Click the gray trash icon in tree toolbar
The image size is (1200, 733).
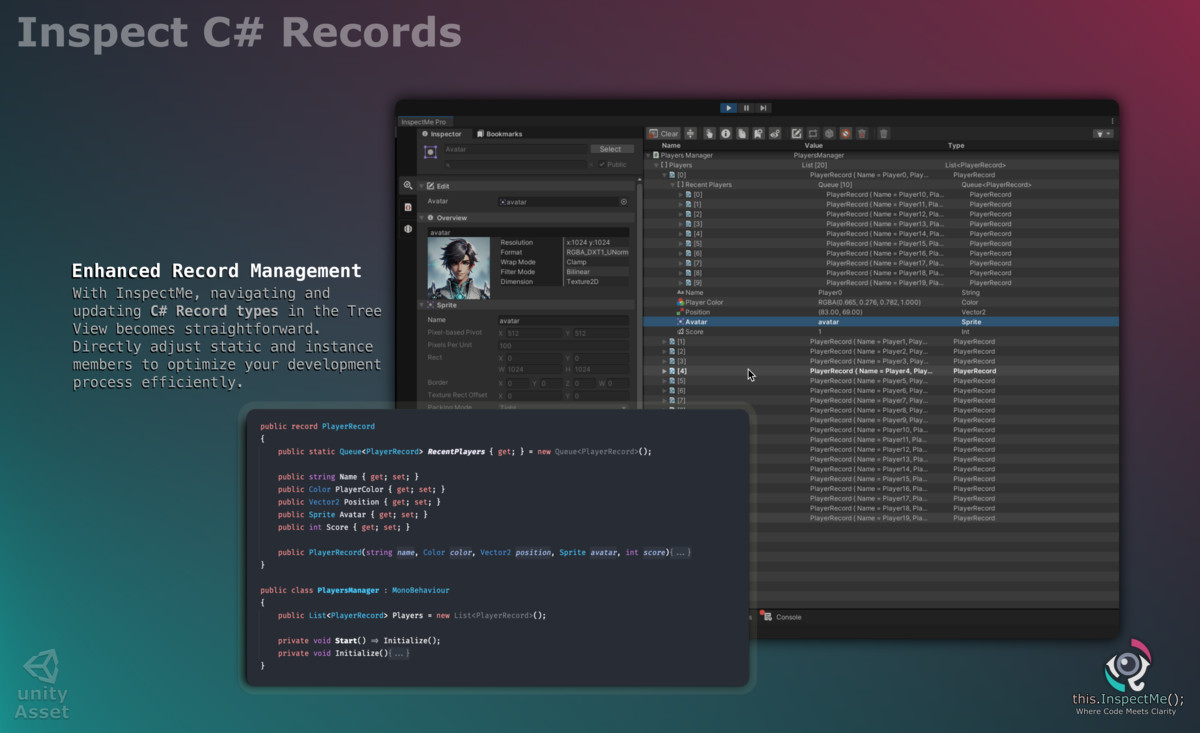coord(883,133)
